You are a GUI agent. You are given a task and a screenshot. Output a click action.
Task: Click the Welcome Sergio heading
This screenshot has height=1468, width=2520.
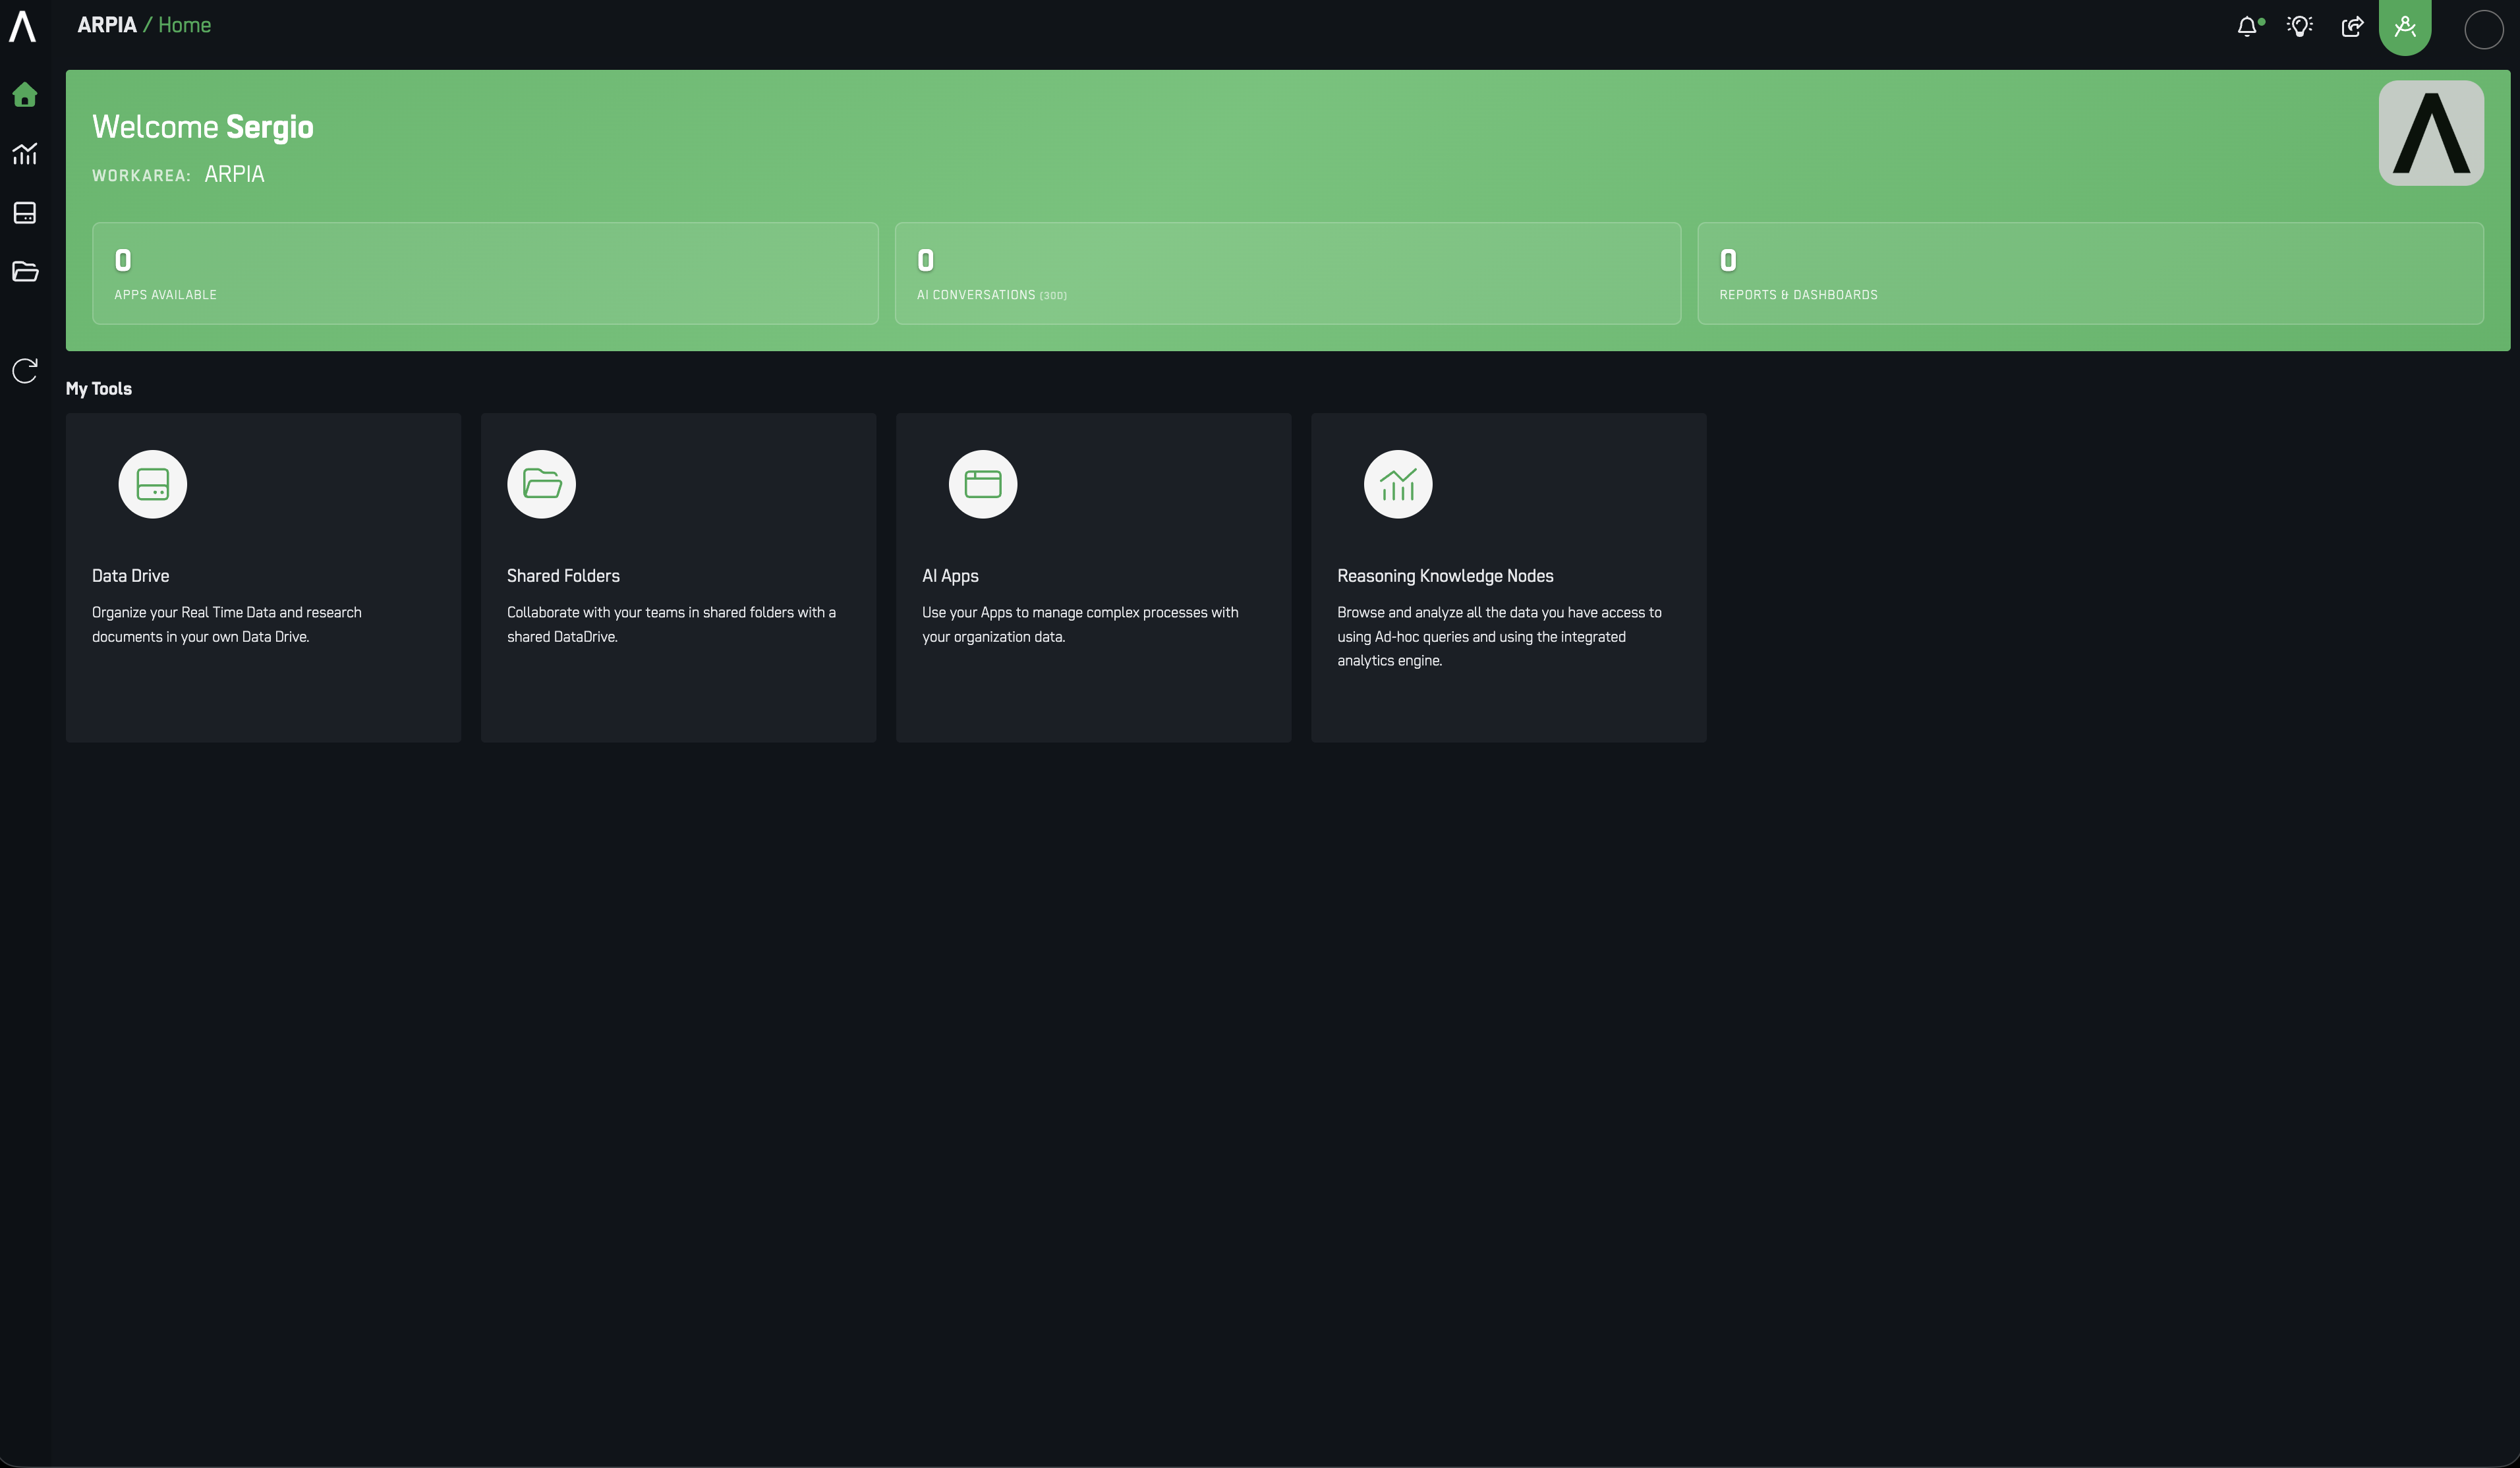coord(203,127)
